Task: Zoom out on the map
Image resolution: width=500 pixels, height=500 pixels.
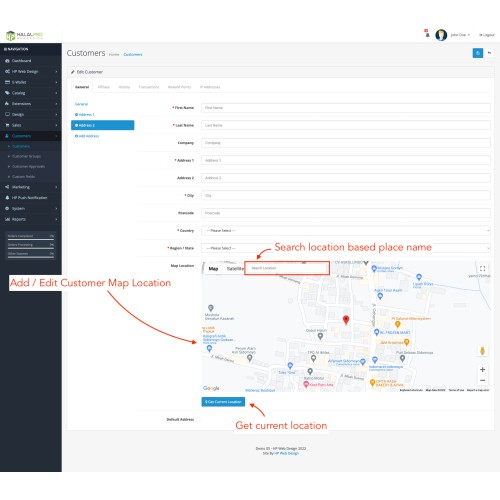Action: coord(482,380)
